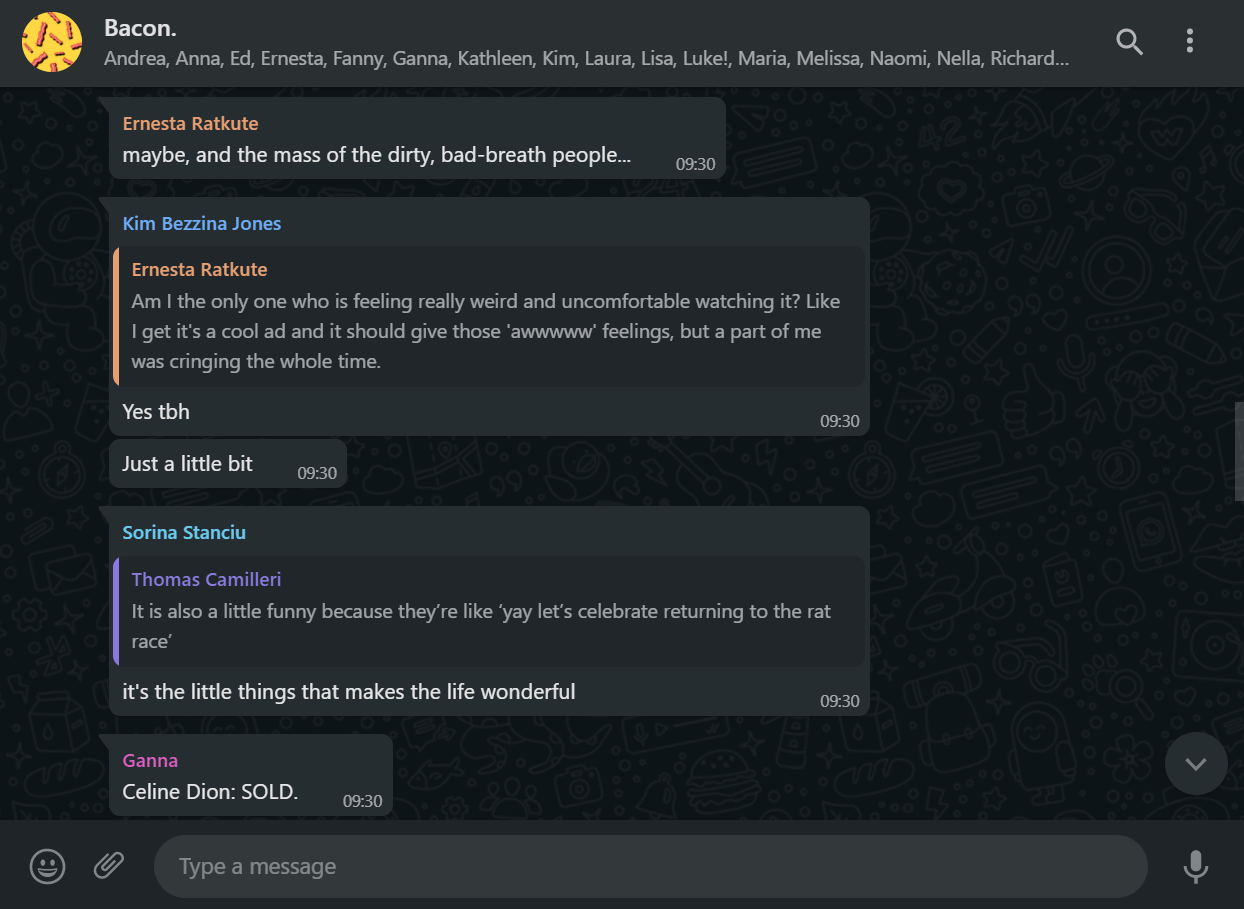Open the Bacon. group title
Viewport: 1244px width, 909px height.
tap(141, 28)
